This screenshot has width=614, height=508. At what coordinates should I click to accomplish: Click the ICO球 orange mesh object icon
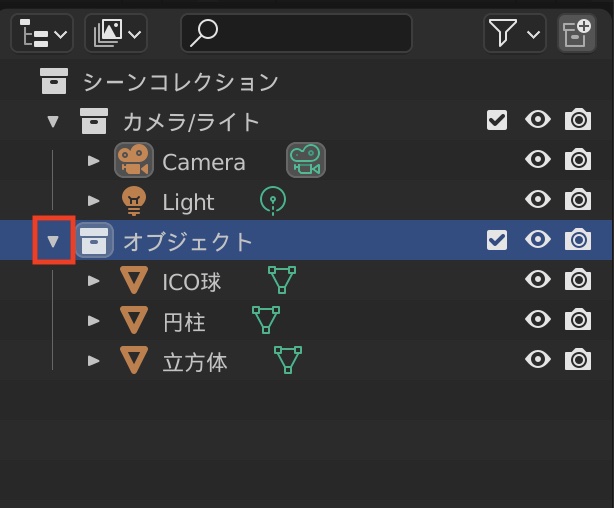133,281
